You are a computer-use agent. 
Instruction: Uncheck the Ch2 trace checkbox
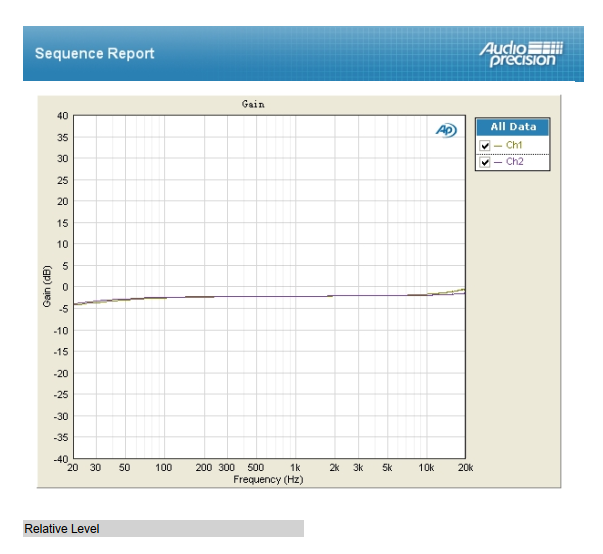pyautogui.click(x=486, y=162)
